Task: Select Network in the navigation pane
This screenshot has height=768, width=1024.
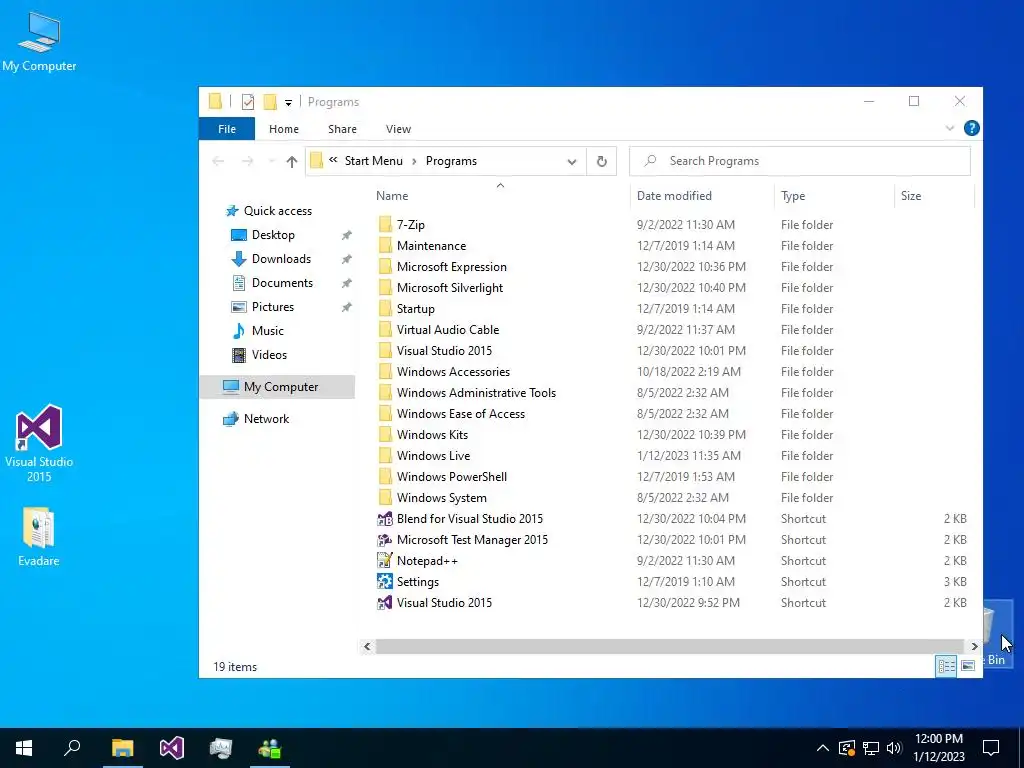Action: click(266, 419)
